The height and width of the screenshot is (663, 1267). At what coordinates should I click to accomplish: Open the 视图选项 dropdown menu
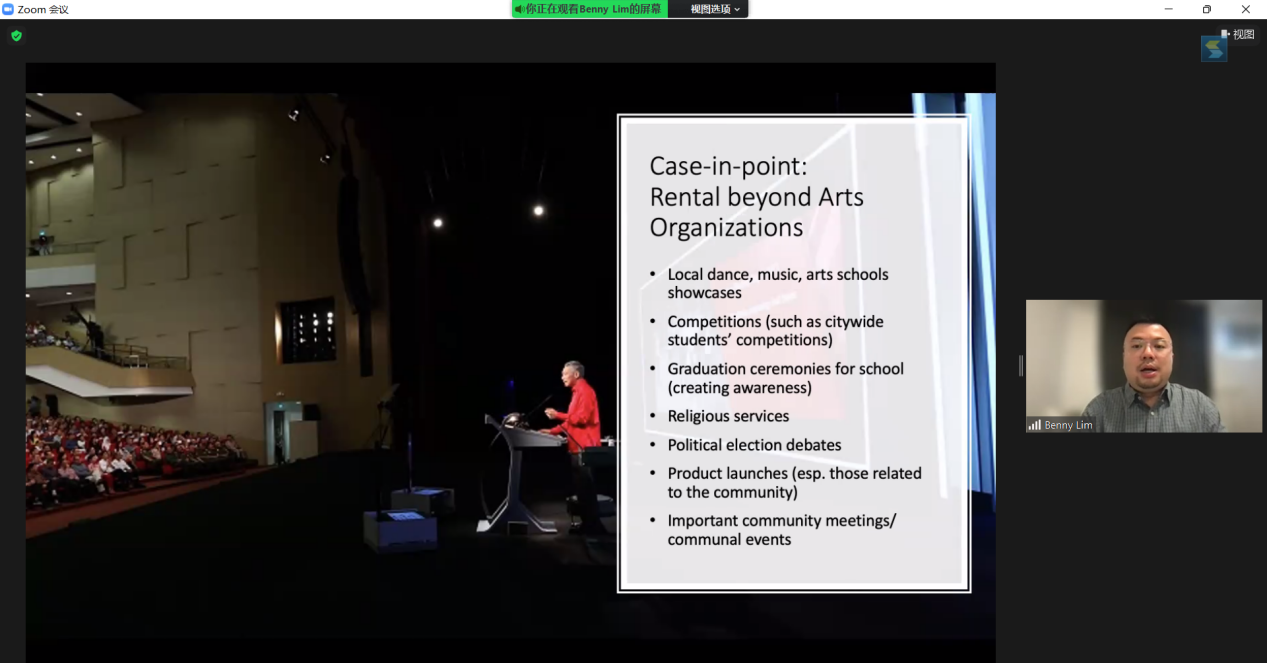(715, 9)
